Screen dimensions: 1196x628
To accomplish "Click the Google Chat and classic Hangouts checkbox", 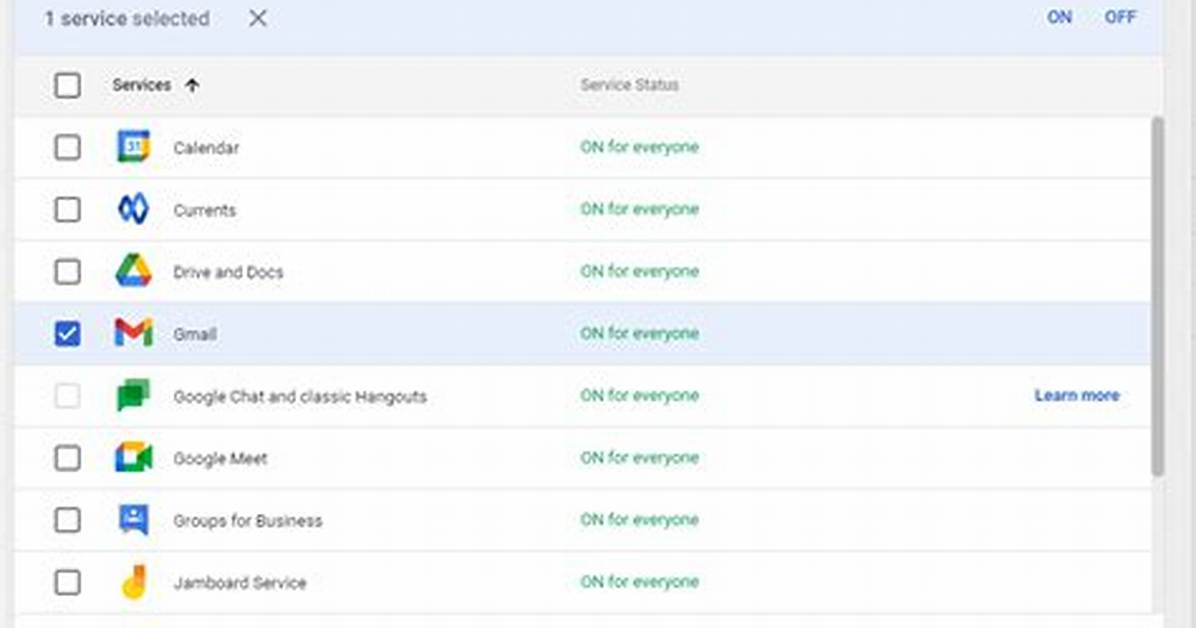I will [x=67, y=395].
